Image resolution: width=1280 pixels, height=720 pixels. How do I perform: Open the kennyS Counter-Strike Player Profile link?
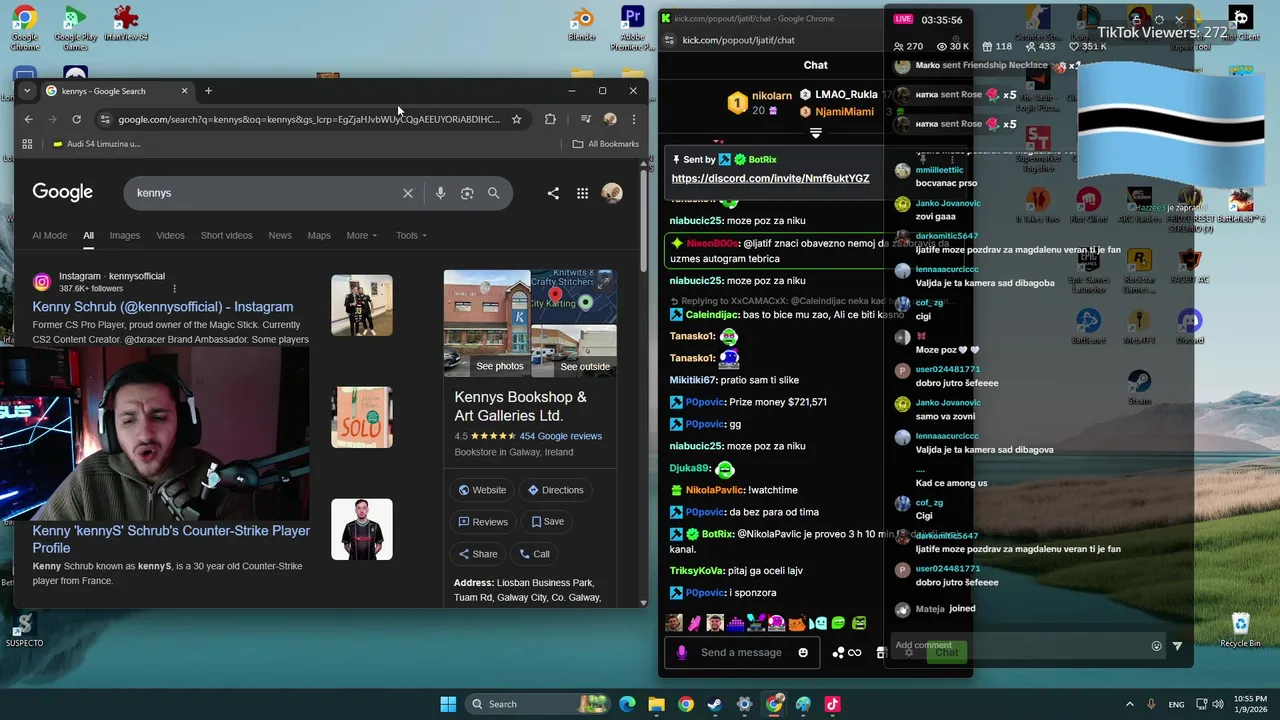click(x=171, y=539)
